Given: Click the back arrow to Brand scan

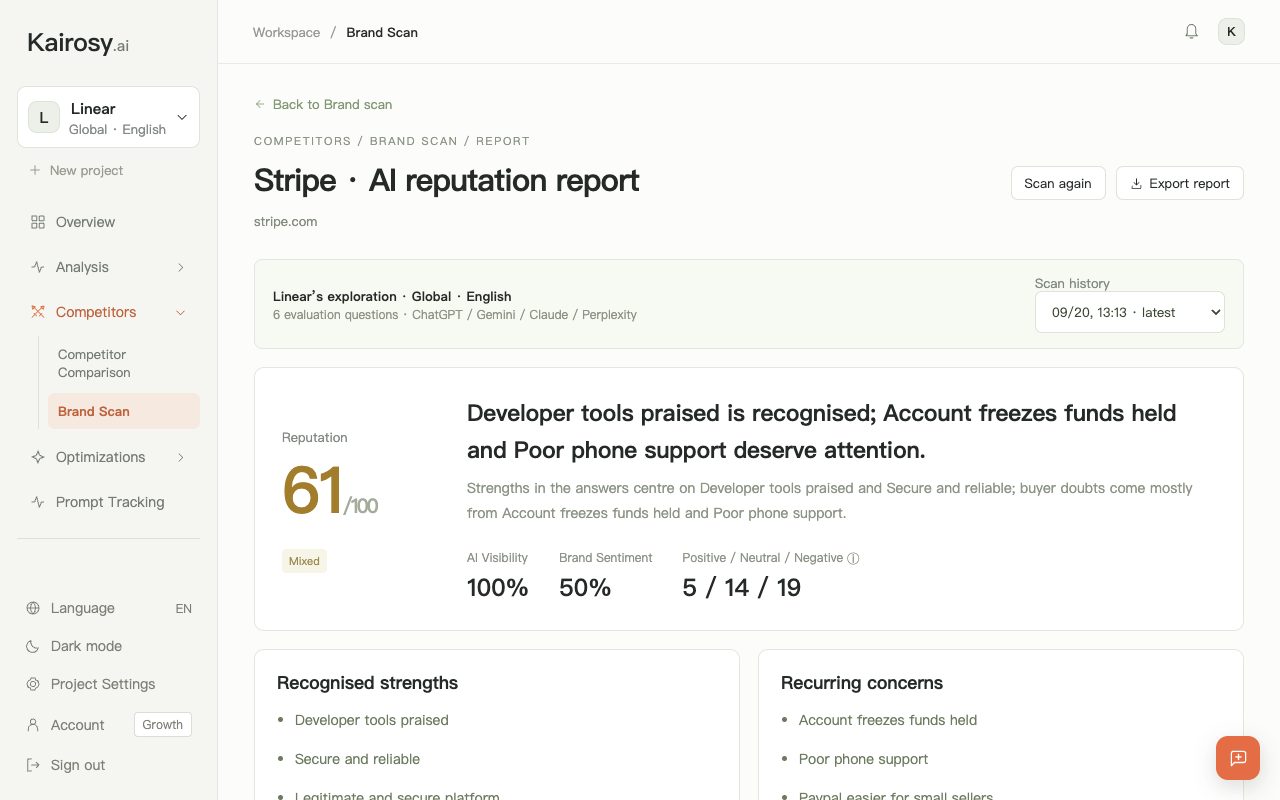Looking at the screenshot, I should click(260, 104).
